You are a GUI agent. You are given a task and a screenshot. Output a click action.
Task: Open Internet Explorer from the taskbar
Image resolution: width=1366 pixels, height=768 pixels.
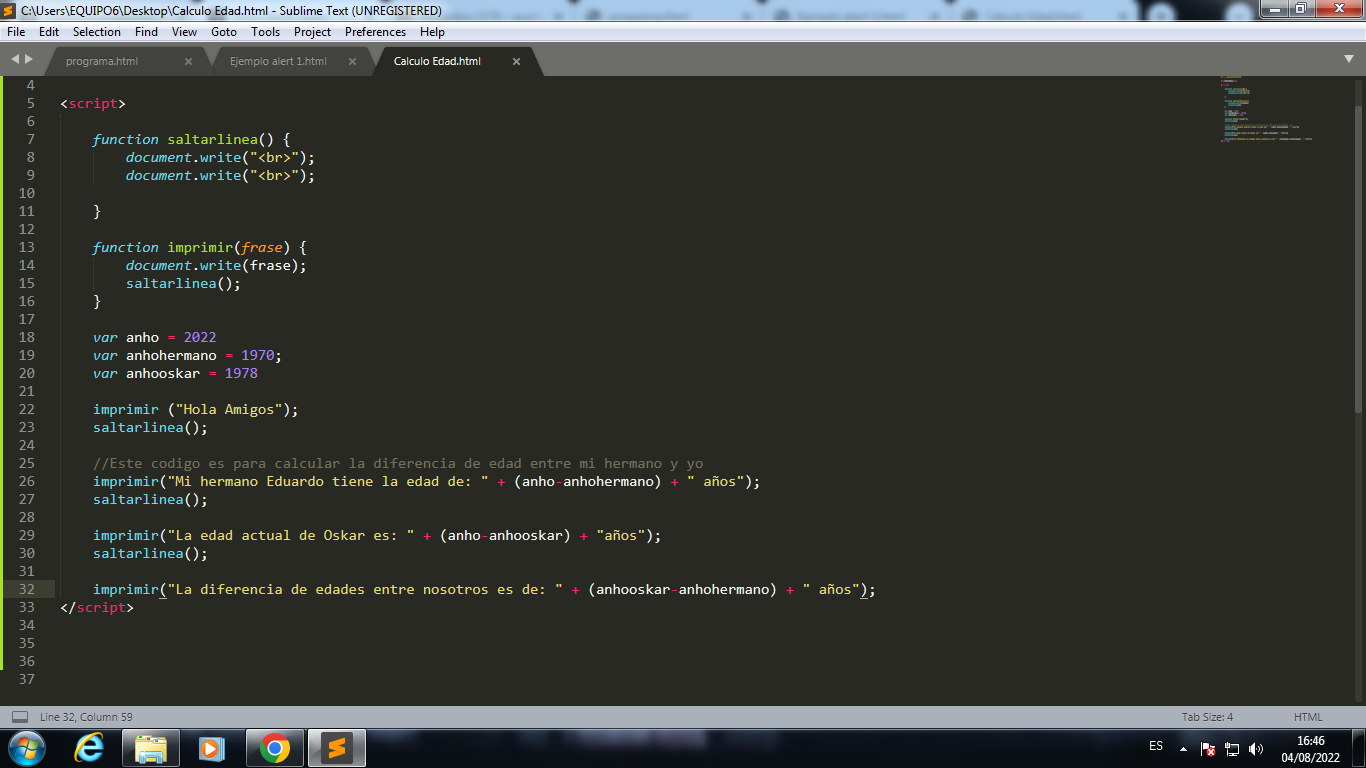pos(90,748)
